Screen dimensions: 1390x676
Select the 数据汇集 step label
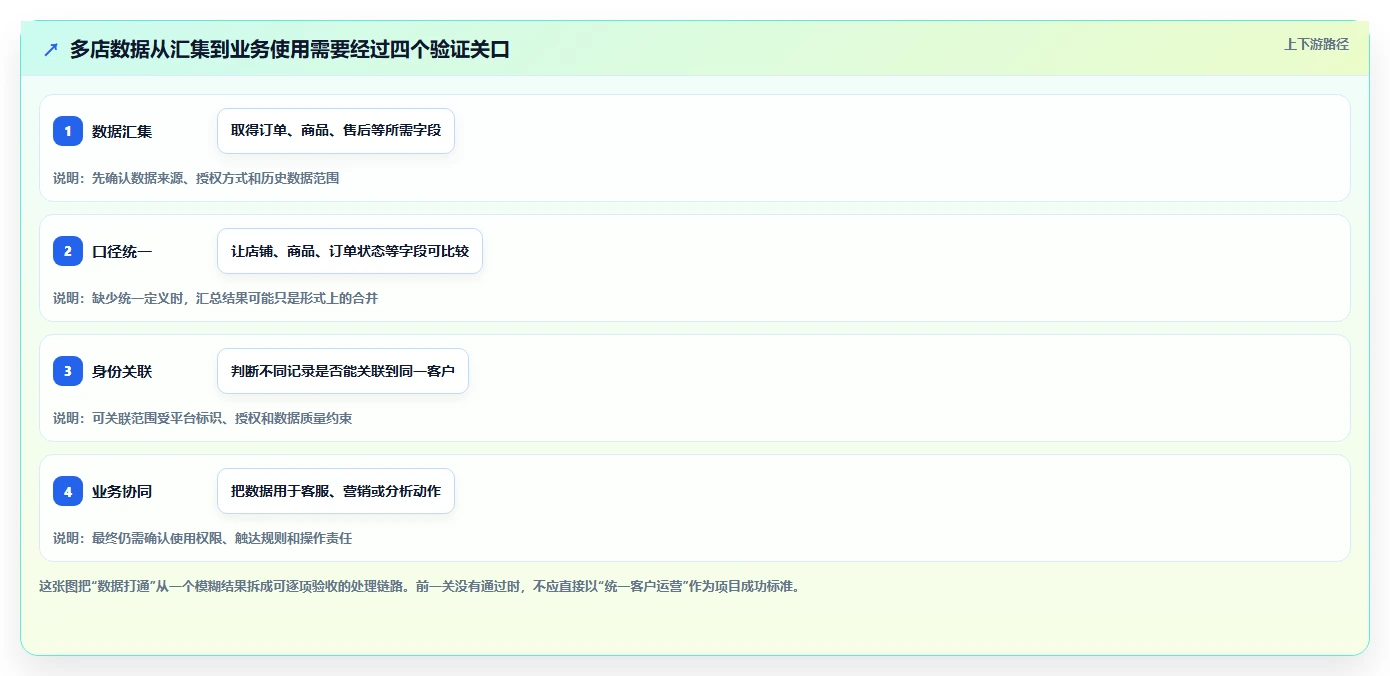pyautogui.click(x=122, y=131)
